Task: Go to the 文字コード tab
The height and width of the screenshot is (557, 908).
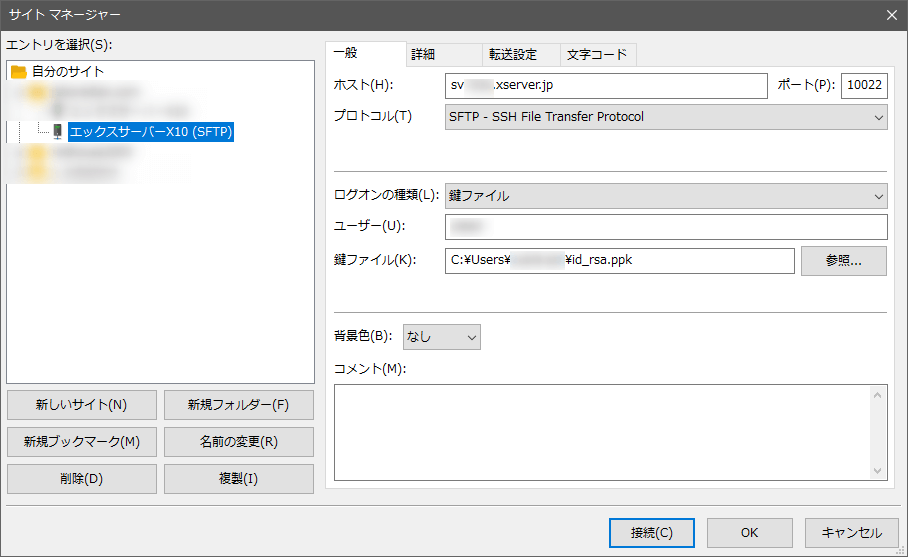Action: tap(596, 55)
